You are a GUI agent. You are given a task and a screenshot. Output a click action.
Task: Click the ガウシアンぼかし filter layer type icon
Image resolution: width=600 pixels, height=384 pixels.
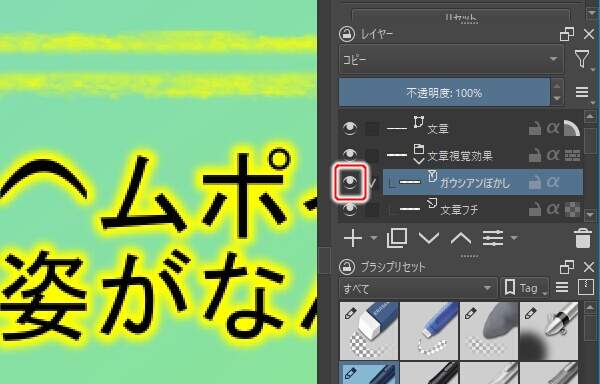[x=432, y=176]
